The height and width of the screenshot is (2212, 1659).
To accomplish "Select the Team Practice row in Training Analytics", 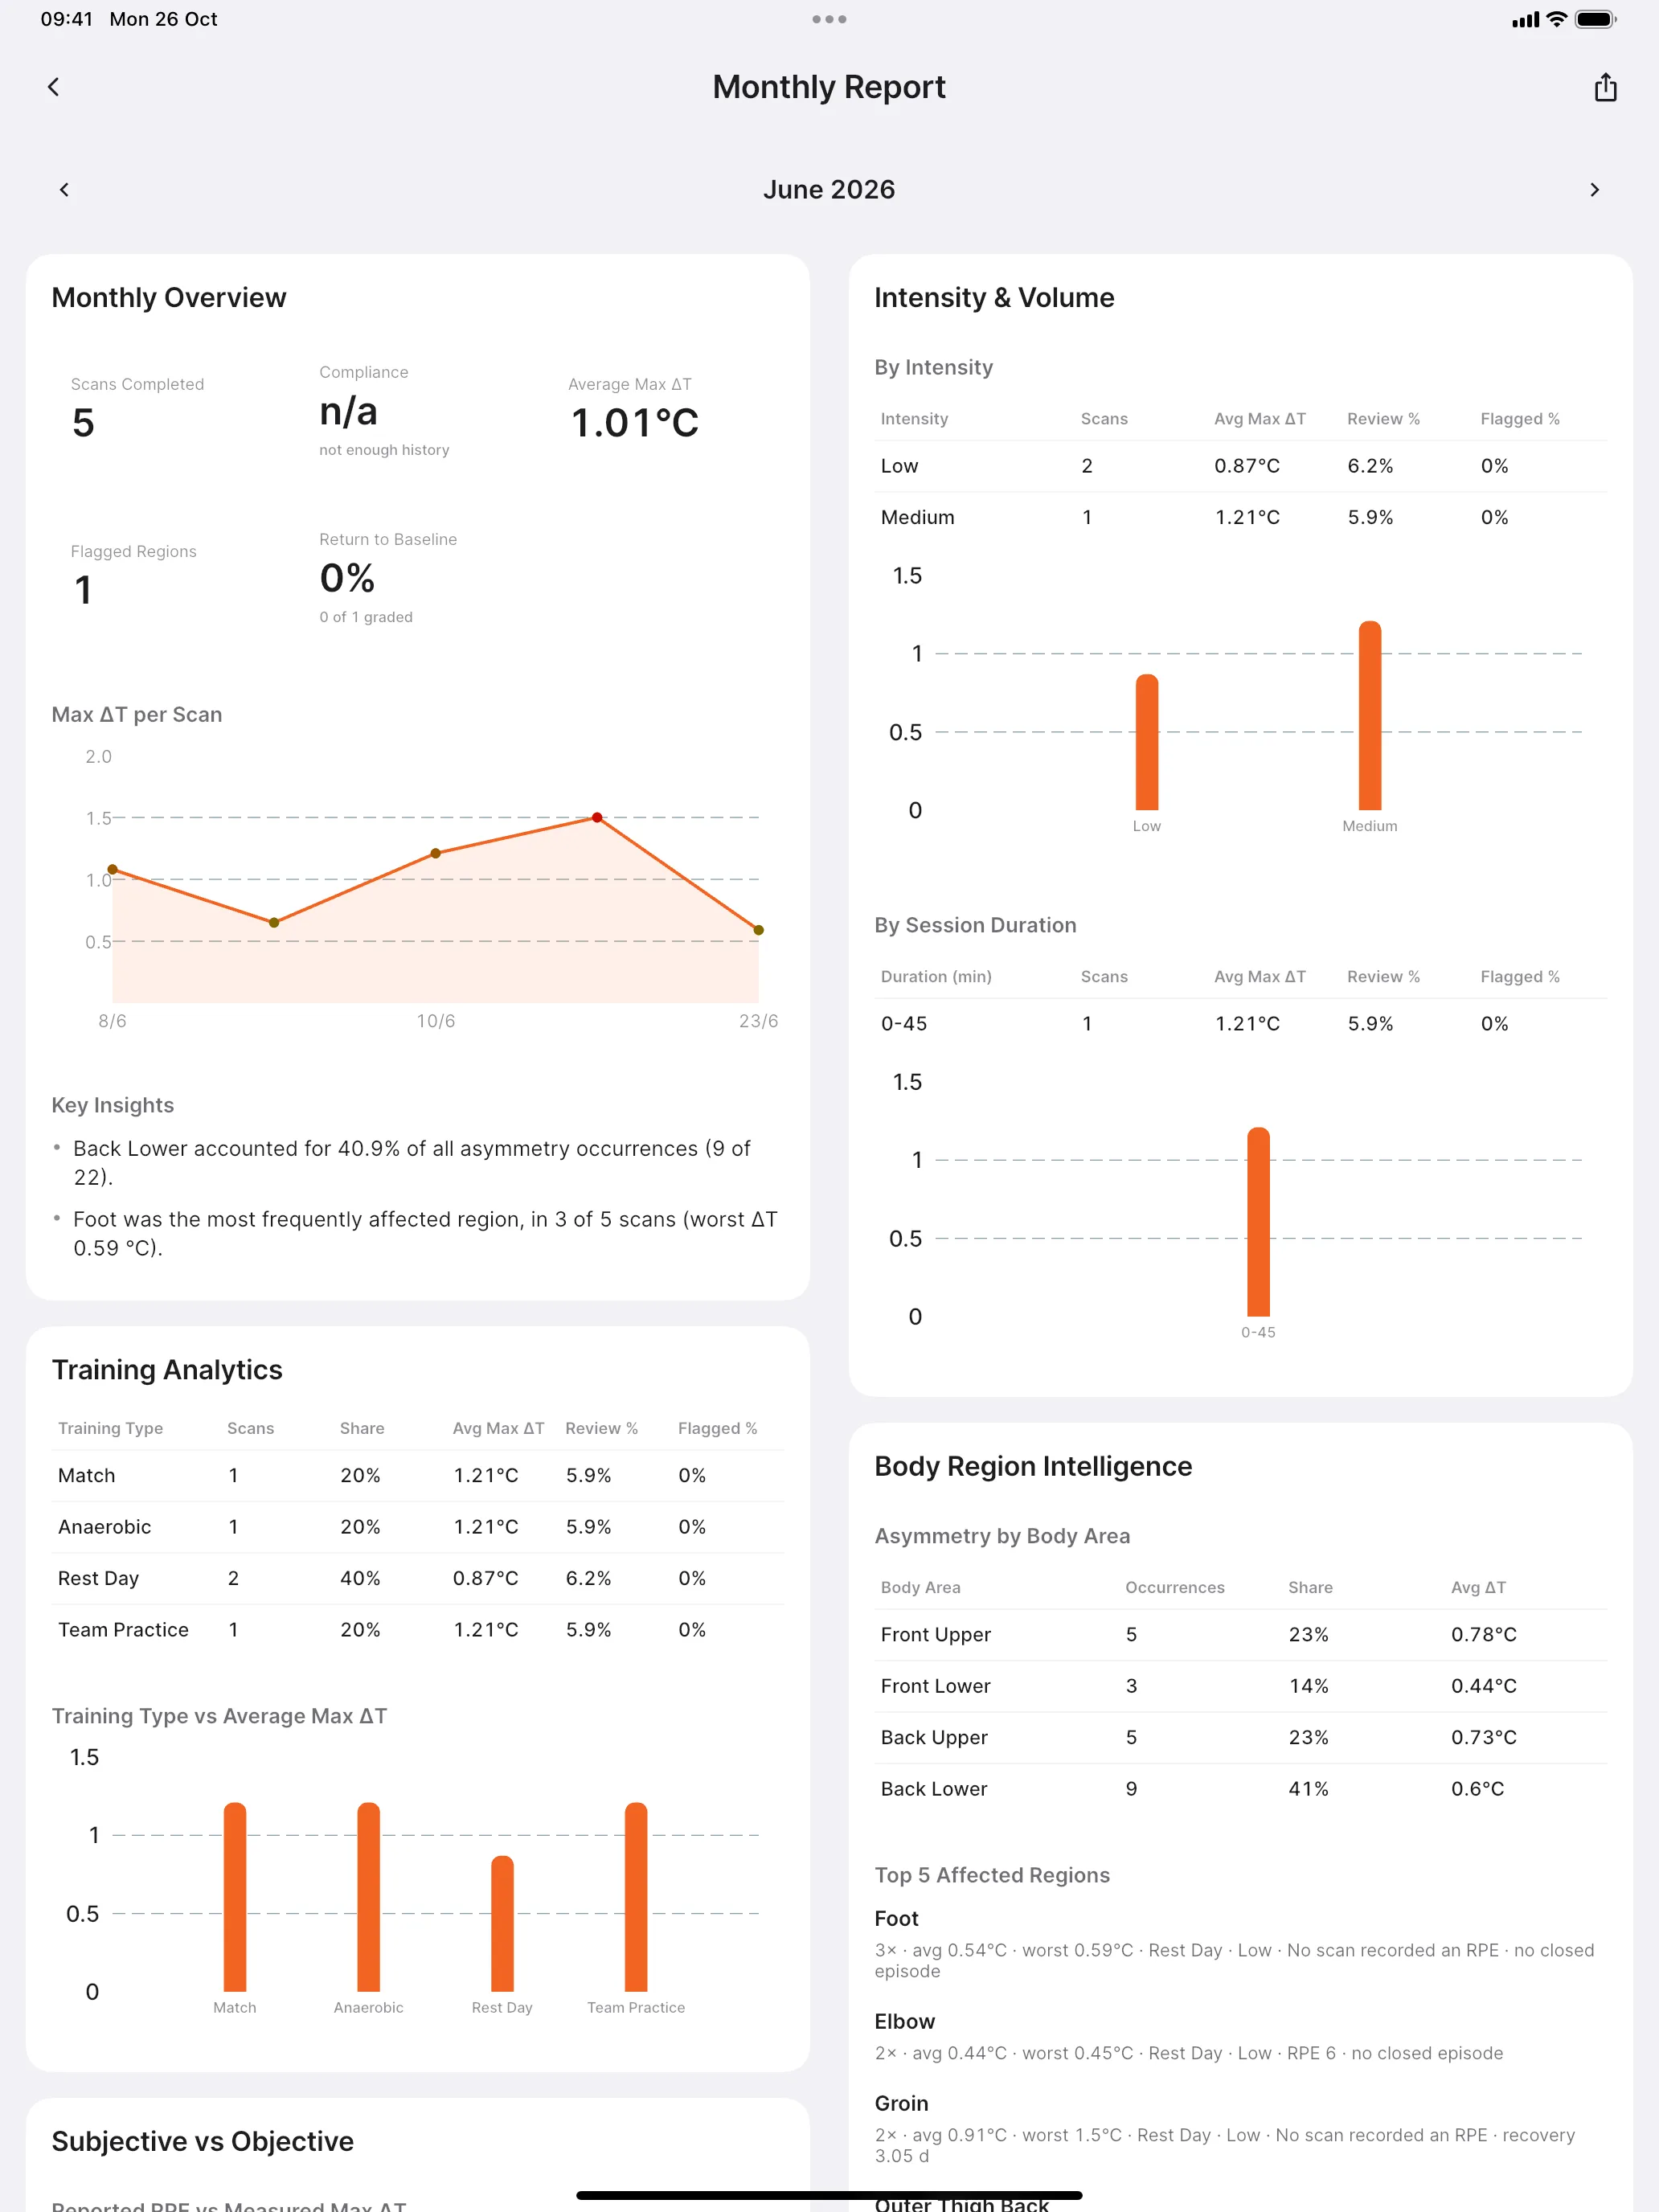I will coord(418,1630).
